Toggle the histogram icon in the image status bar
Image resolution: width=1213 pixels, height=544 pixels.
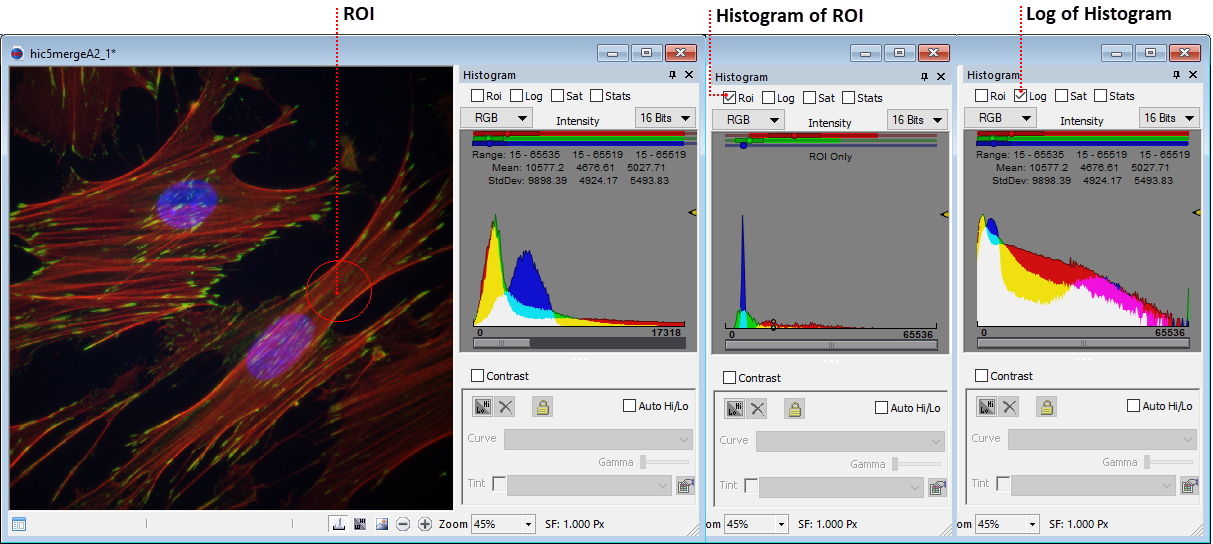point(339,524)
